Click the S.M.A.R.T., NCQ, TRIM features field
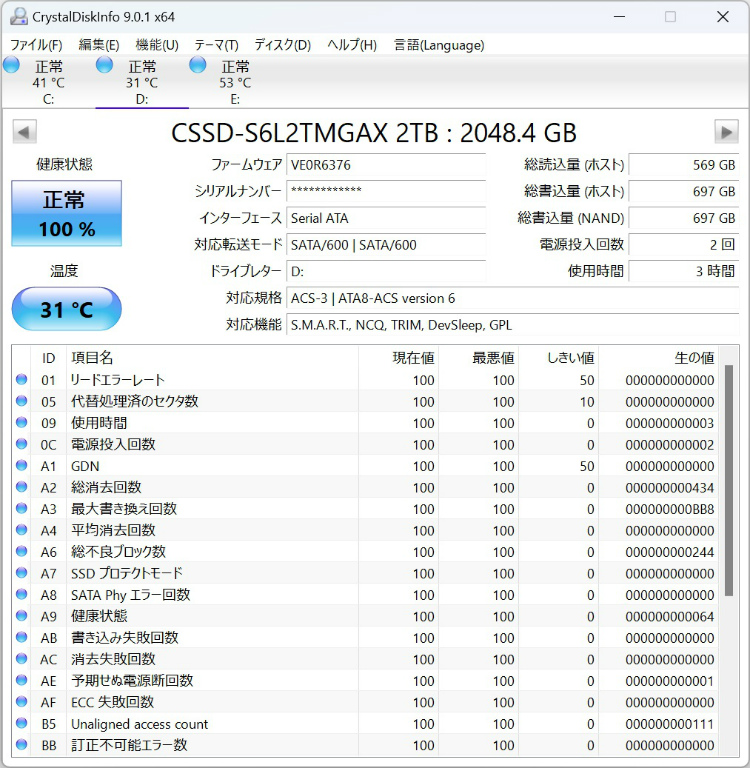The height and width of the screenshot is (768, 750). (x=512, y=325)
